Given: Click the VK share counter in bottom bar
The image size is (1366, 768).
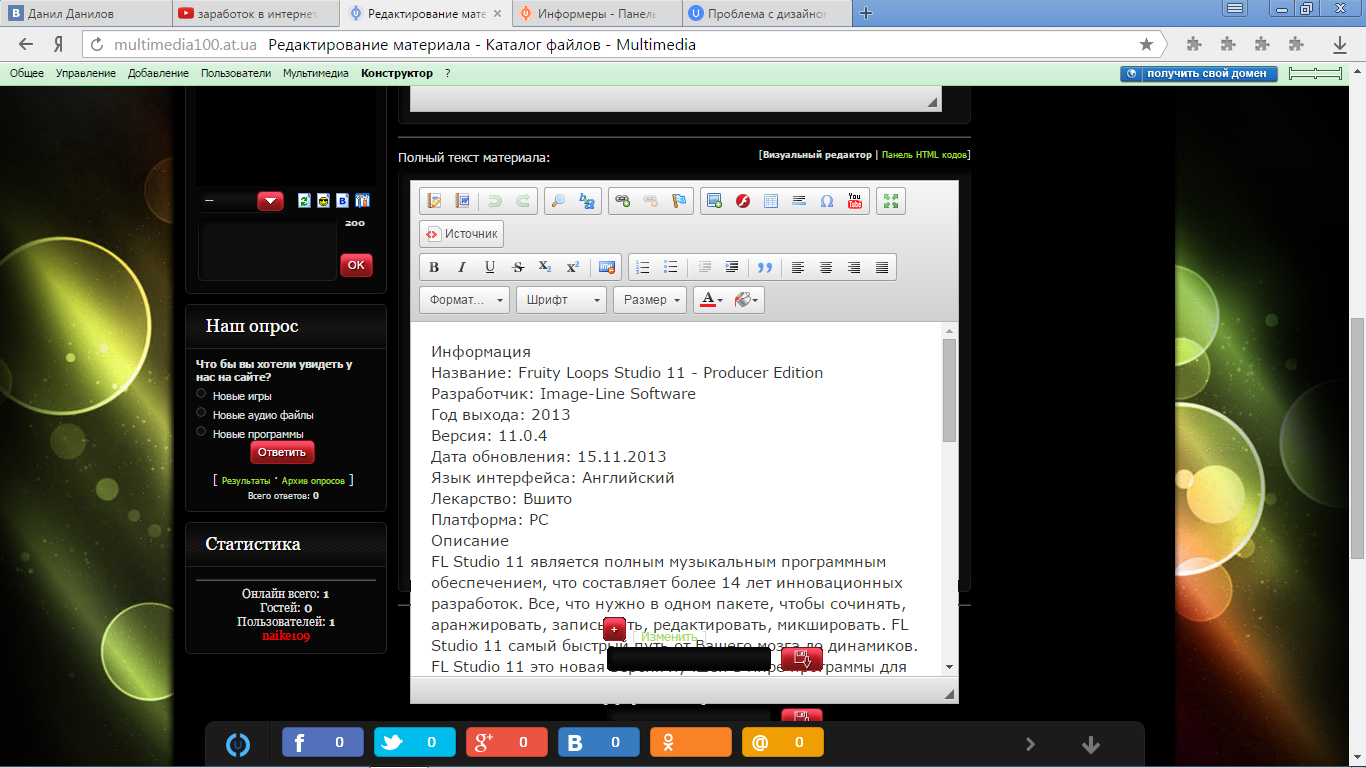Looking at the screenshot, I should click(599, 743).
